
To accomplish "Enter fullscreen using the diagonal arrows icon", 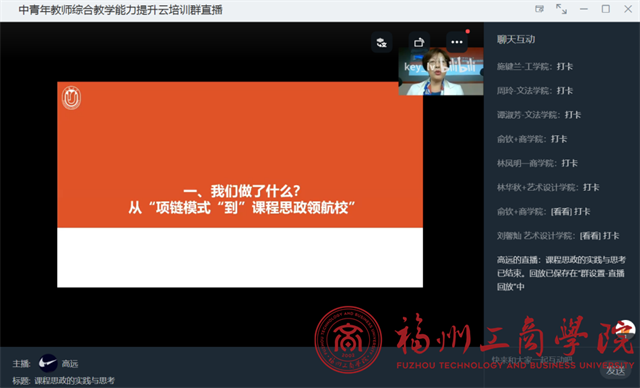I will [562, 9].
